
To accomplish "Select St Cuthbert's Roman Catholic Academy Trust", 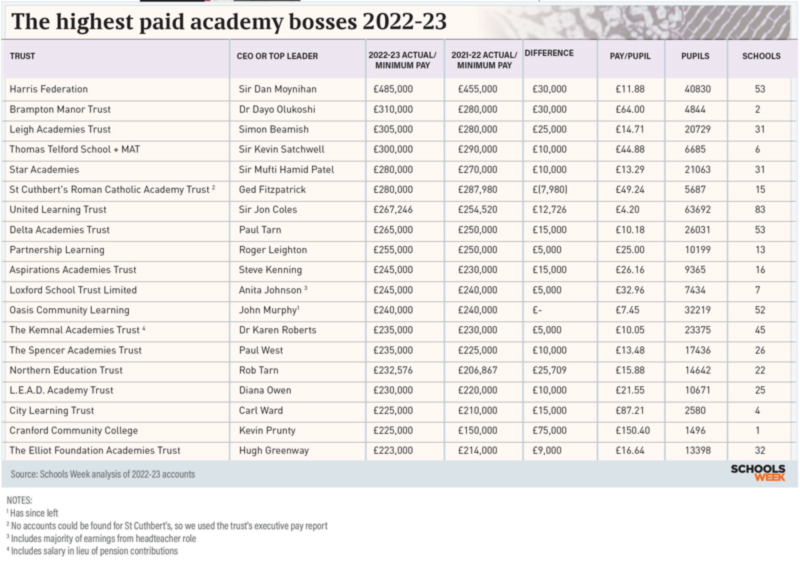I will click(x=109, y=190).
